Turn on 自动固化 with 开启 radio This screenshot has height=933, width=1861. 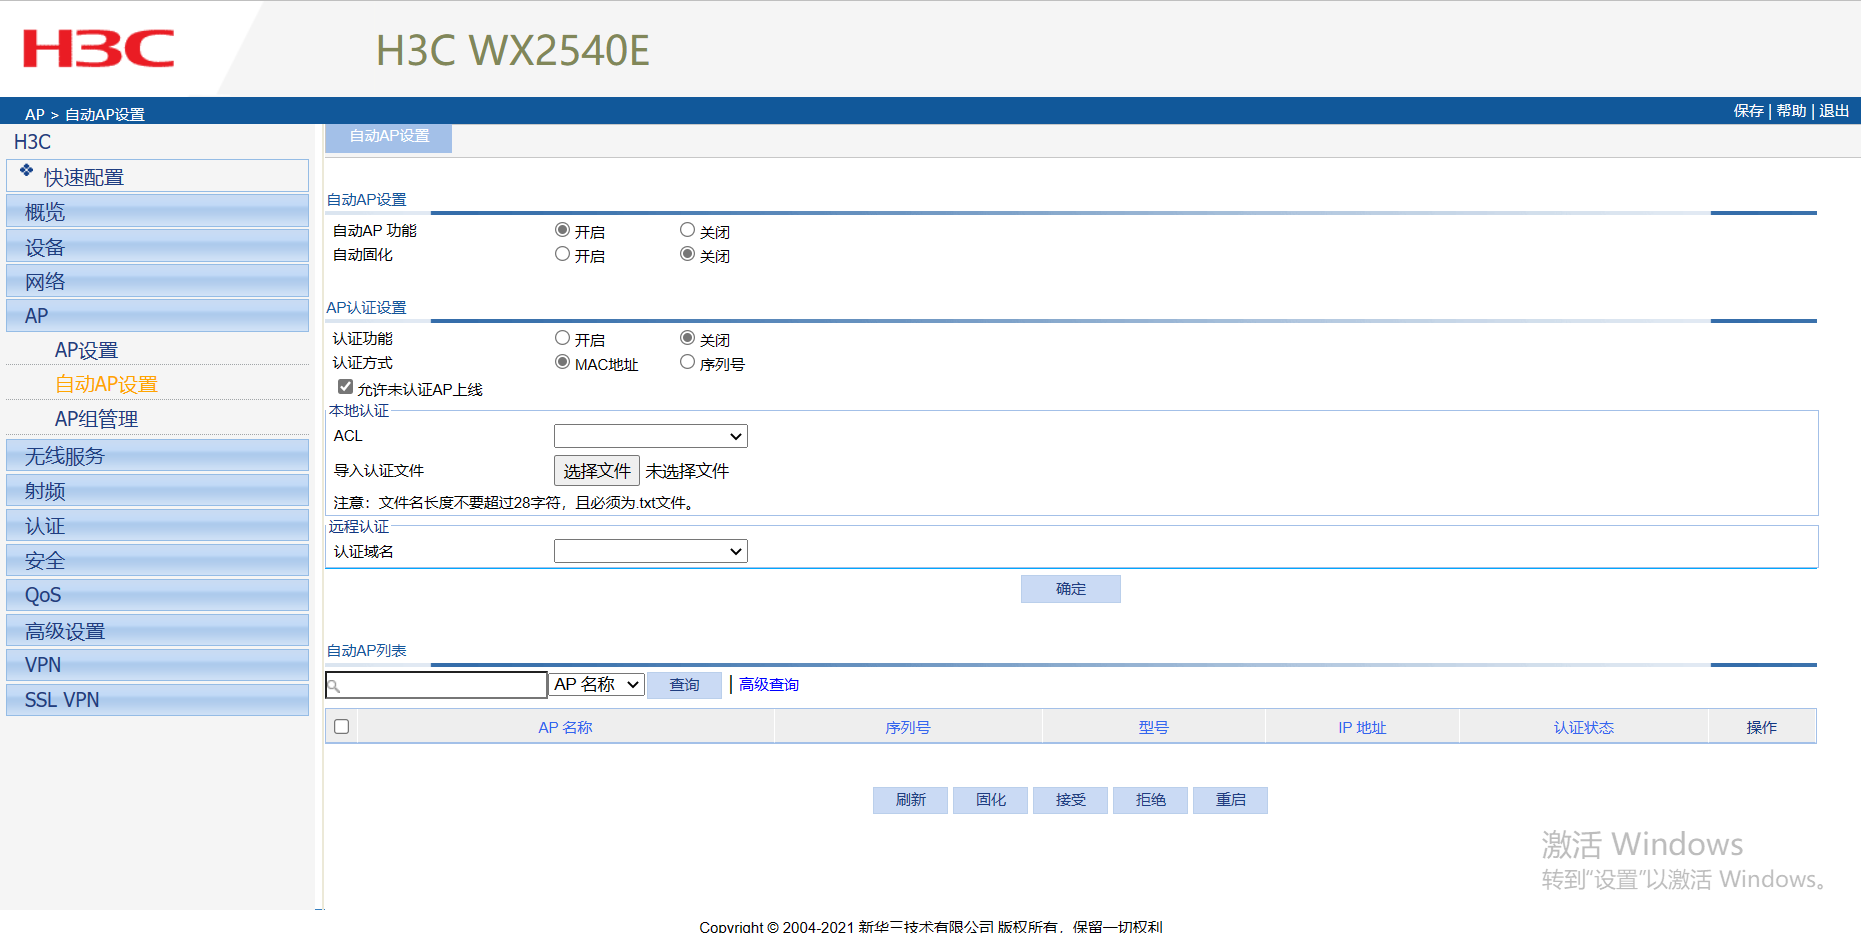coord(562,254)
